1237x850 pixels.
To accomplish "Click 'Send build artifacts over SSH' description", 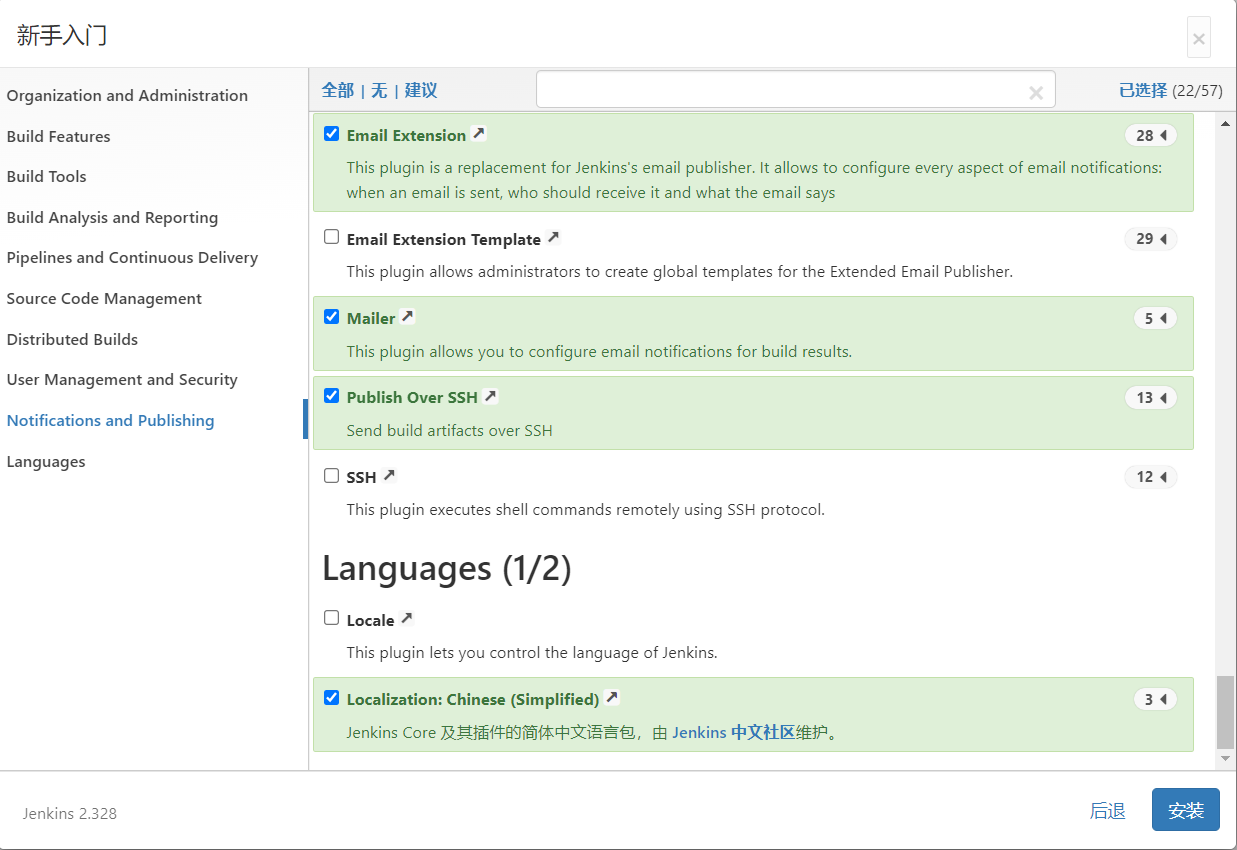I will (x=449, y=430).
